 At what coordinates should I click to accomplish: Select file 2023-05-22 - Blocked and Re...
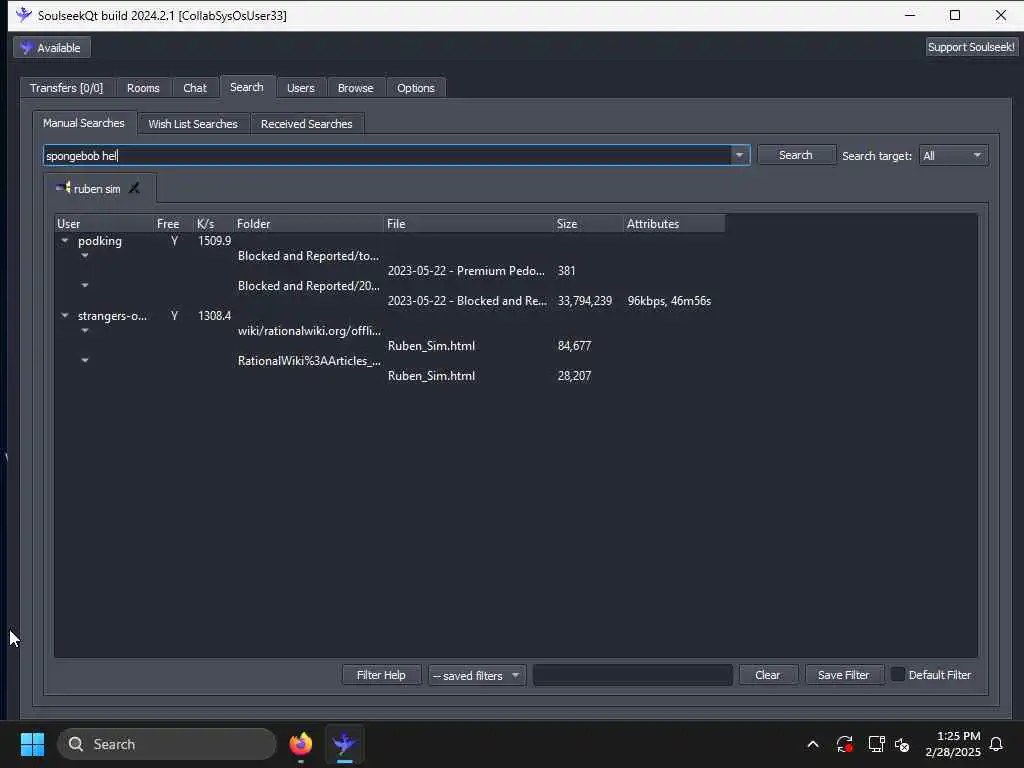(x=467, y=300)
